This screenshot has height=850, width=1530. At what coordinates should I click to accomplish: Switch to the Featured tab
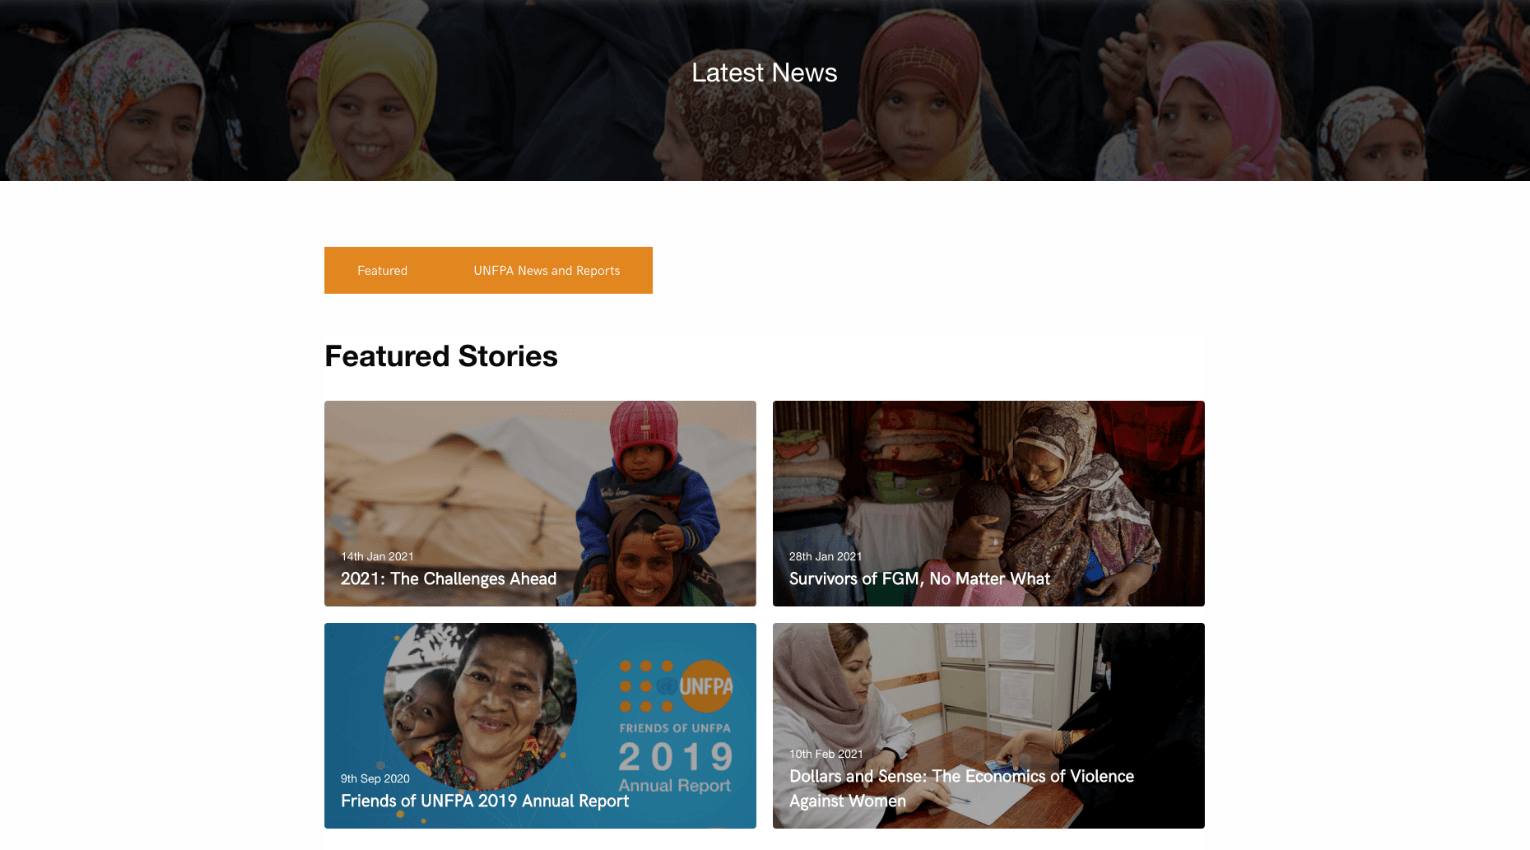pyautogui.click(x=382, y=271)
